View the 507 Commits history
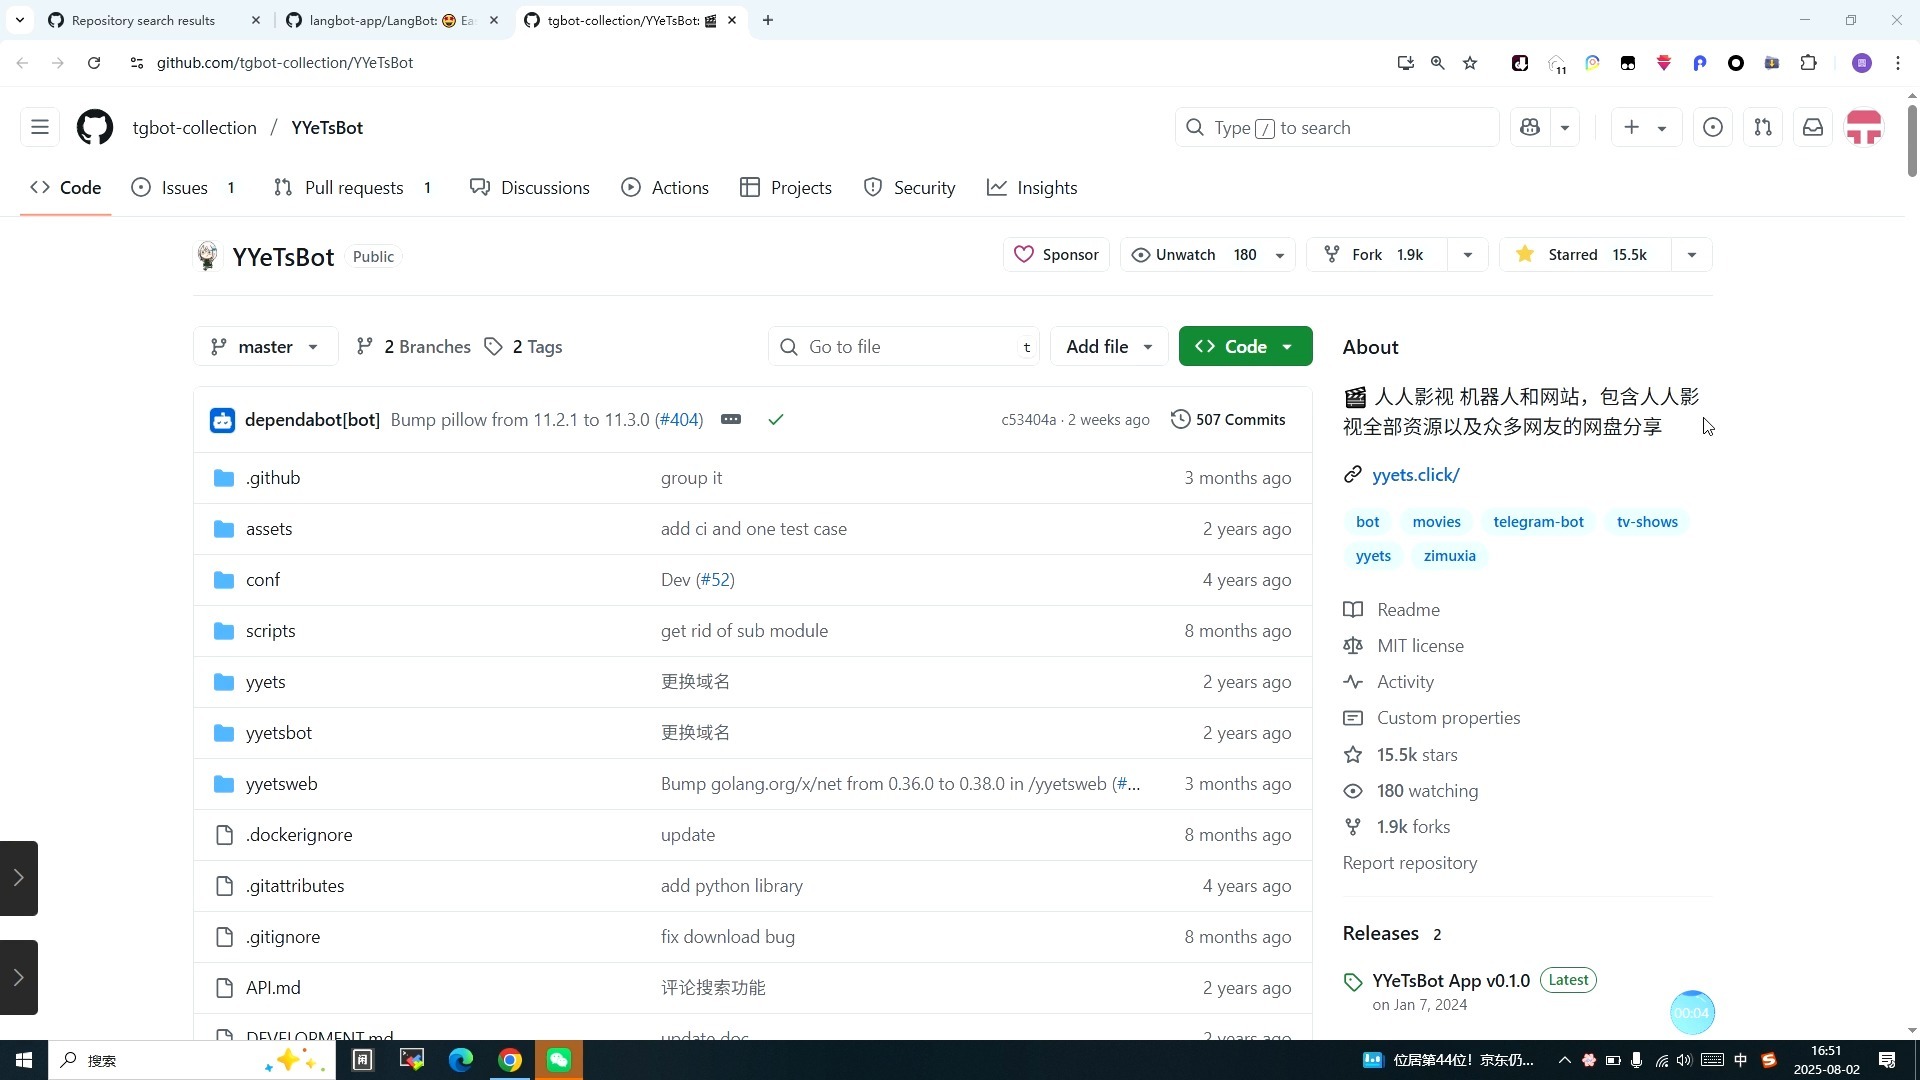Image resolution: width=1920 pixels, height=1080 pixels. (x=1228, y=420)
